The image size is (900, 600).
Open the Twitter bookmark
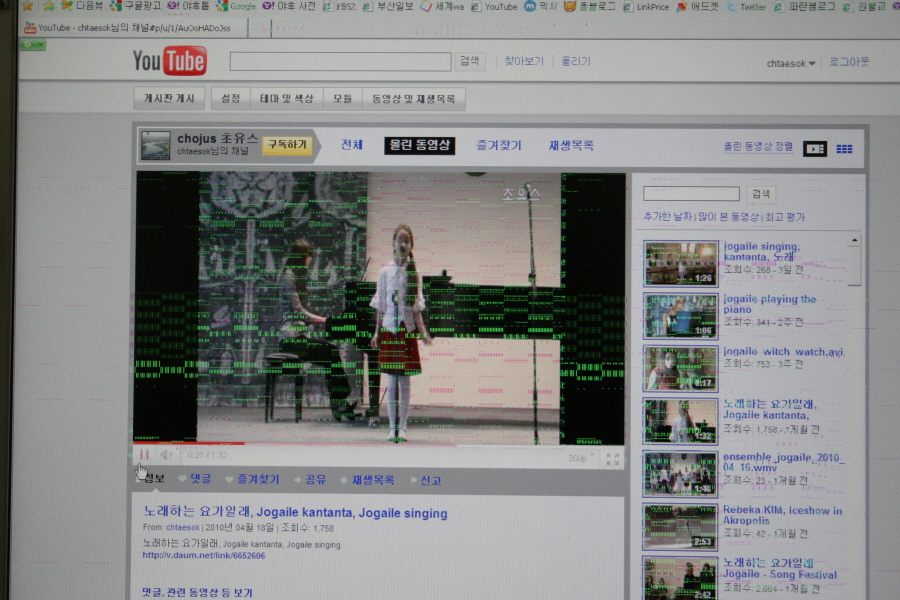coord(746,6)
